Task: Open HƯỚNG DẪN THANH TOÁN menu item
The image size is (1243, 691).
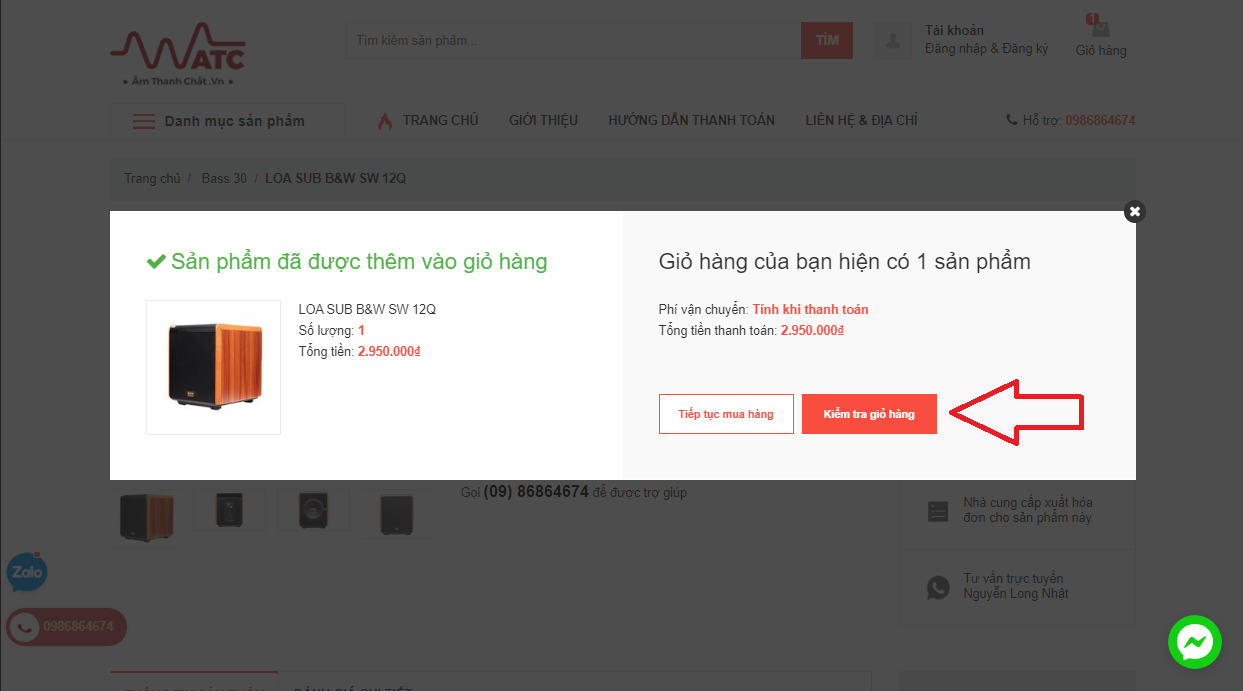Action: point(691,120)
